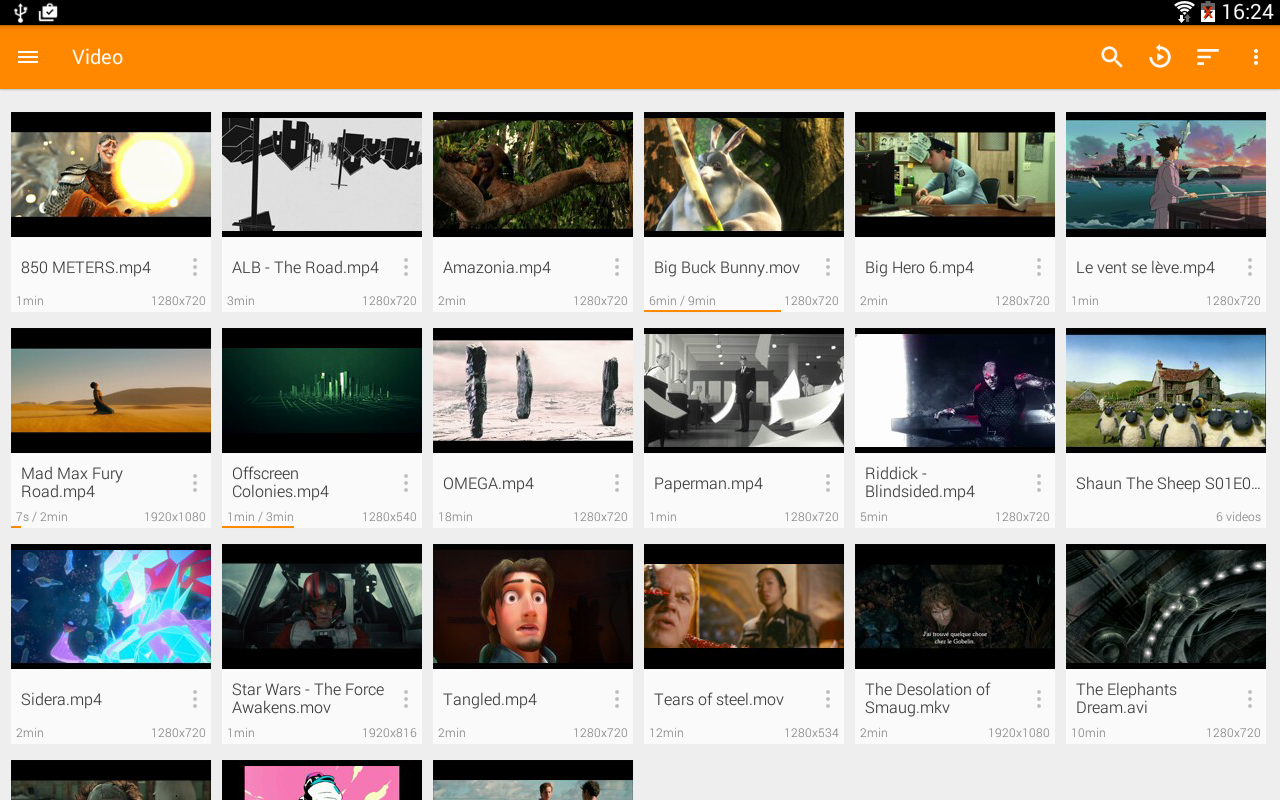Image resolution: width=1280 pixels, height=800 pixels.
Task: Play Star Wars - The Force Awakens.mov
Action: point(321,606)
